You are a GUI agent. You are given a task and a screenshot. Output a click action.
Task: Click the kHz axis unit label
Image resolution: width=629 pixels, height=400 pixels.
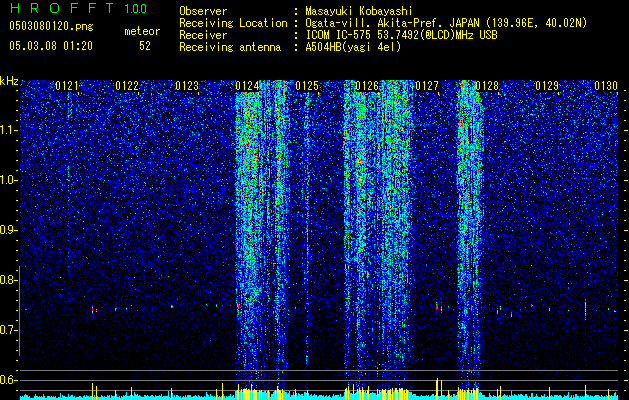click(9, 81)
